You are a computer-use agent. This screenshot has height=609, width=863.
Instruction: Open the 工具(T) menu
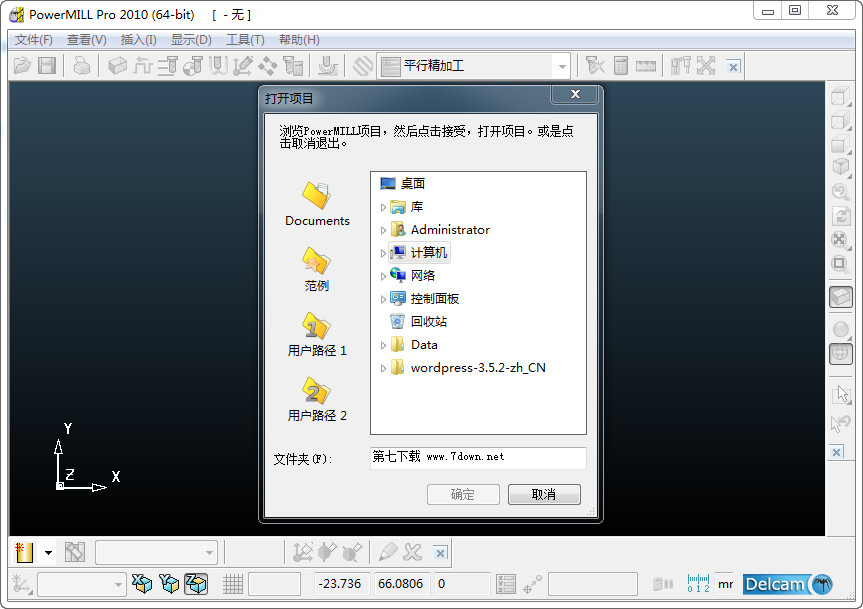point(245,40)
